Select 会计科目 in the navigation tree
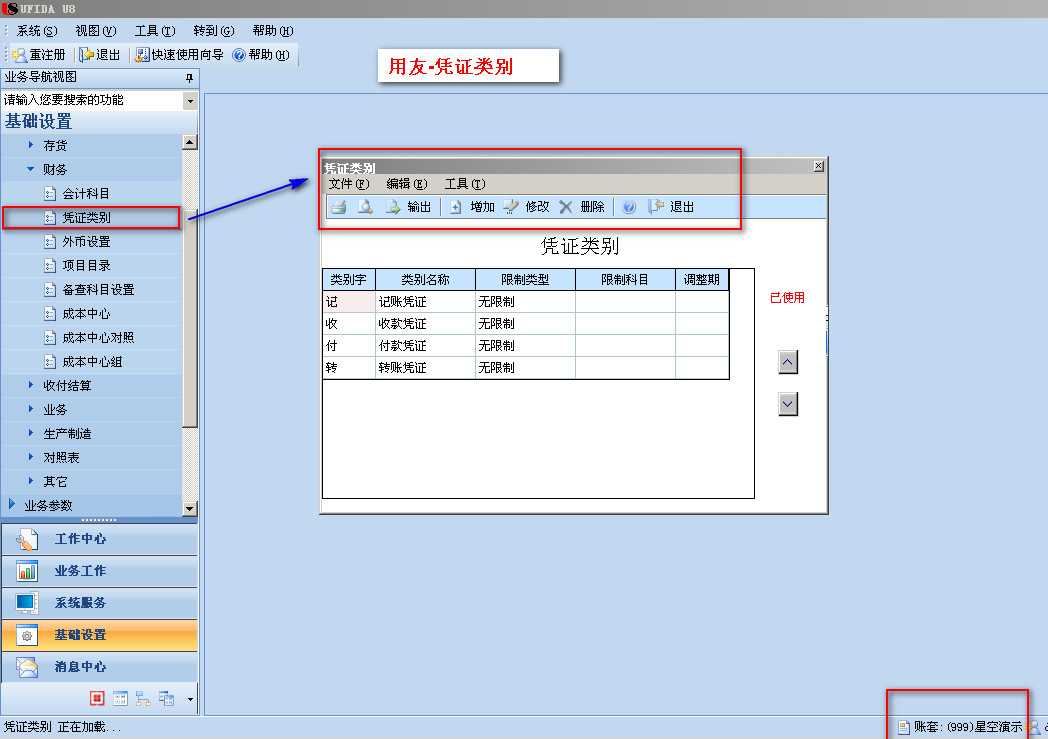The image size is (1048, 739). pyautogui.click(x=86, y=193)
